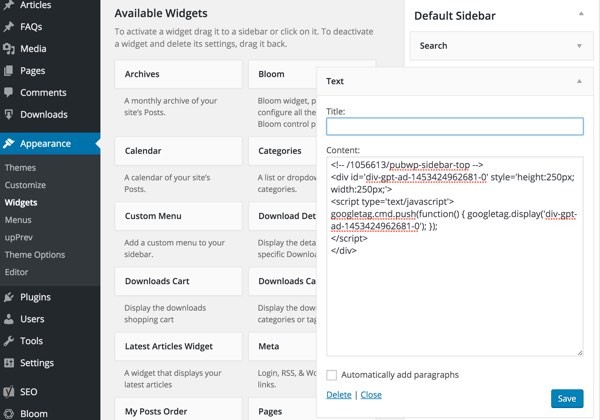Click the Articles pin icon
Viewport: 600px width, 420px height.
click(x=8, y=5)
